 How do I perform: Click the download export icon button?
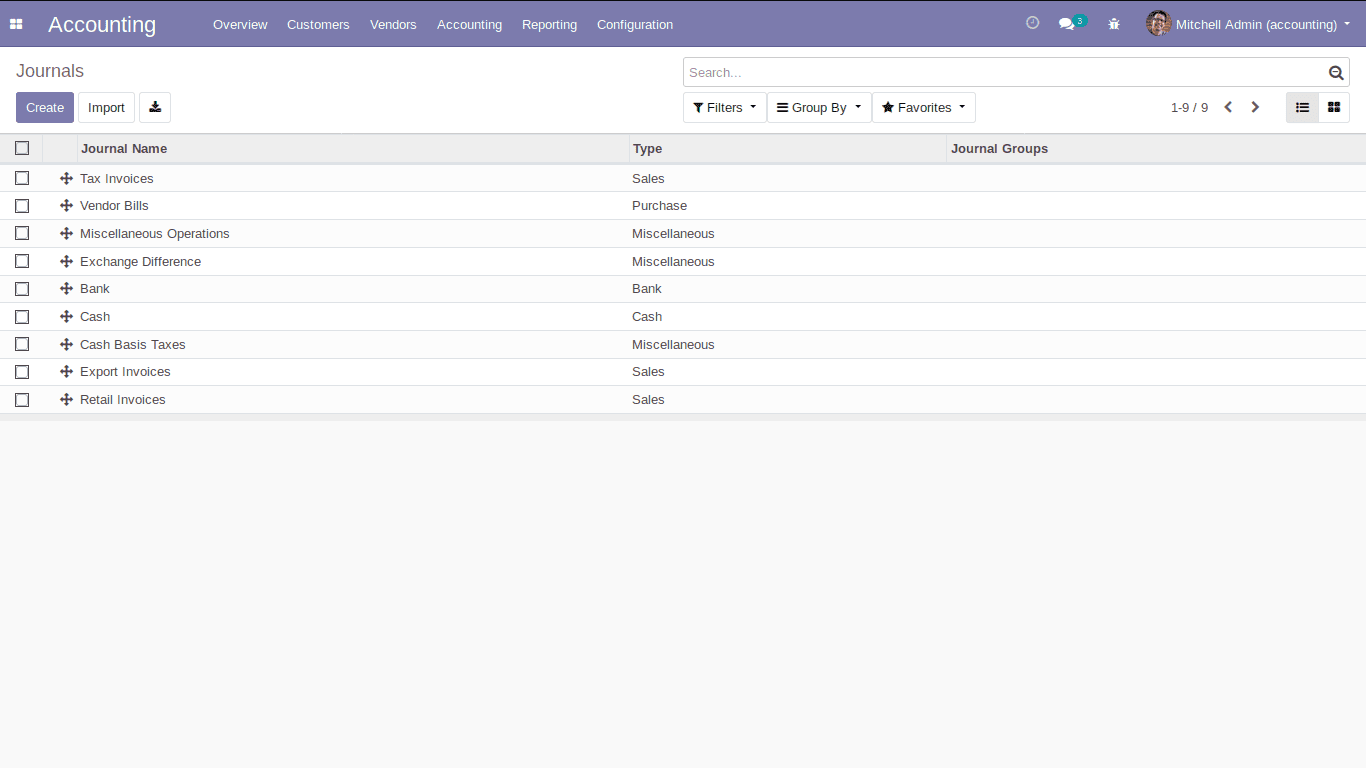pyautogui.click(x=155, y=107)
